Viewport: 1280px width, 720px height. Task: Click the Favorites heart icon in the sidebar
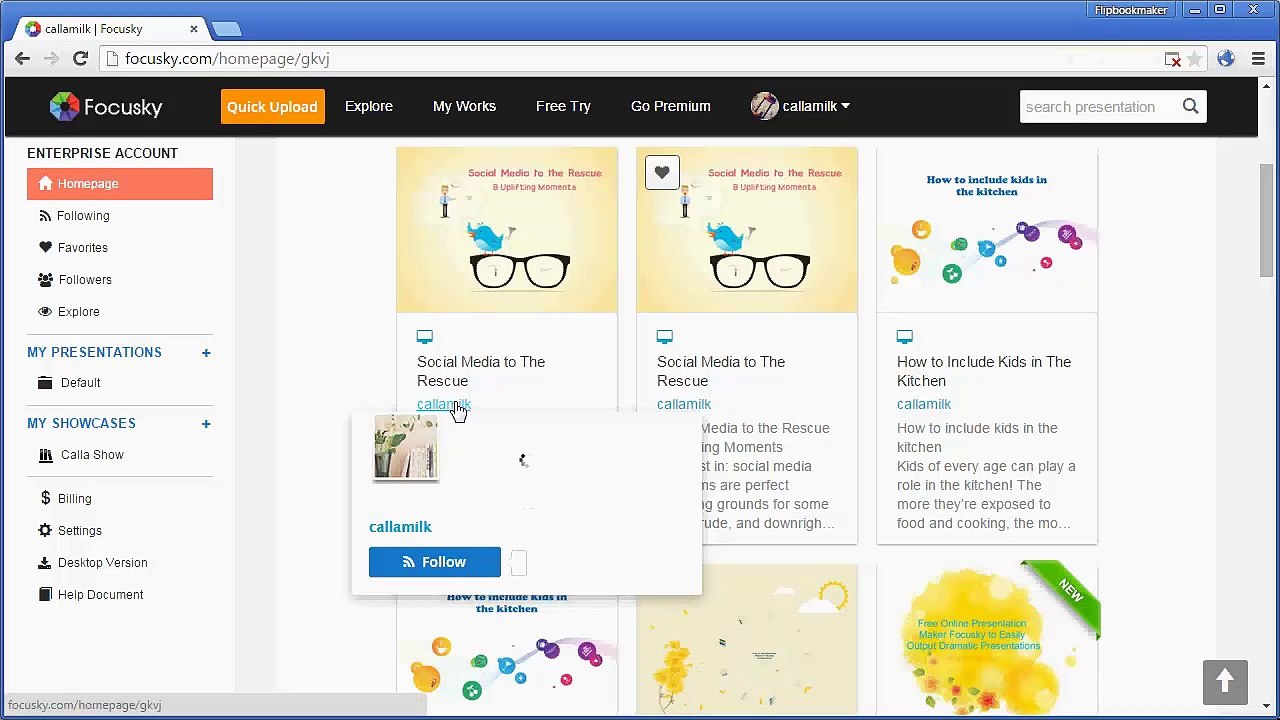[x=45, y=247]
